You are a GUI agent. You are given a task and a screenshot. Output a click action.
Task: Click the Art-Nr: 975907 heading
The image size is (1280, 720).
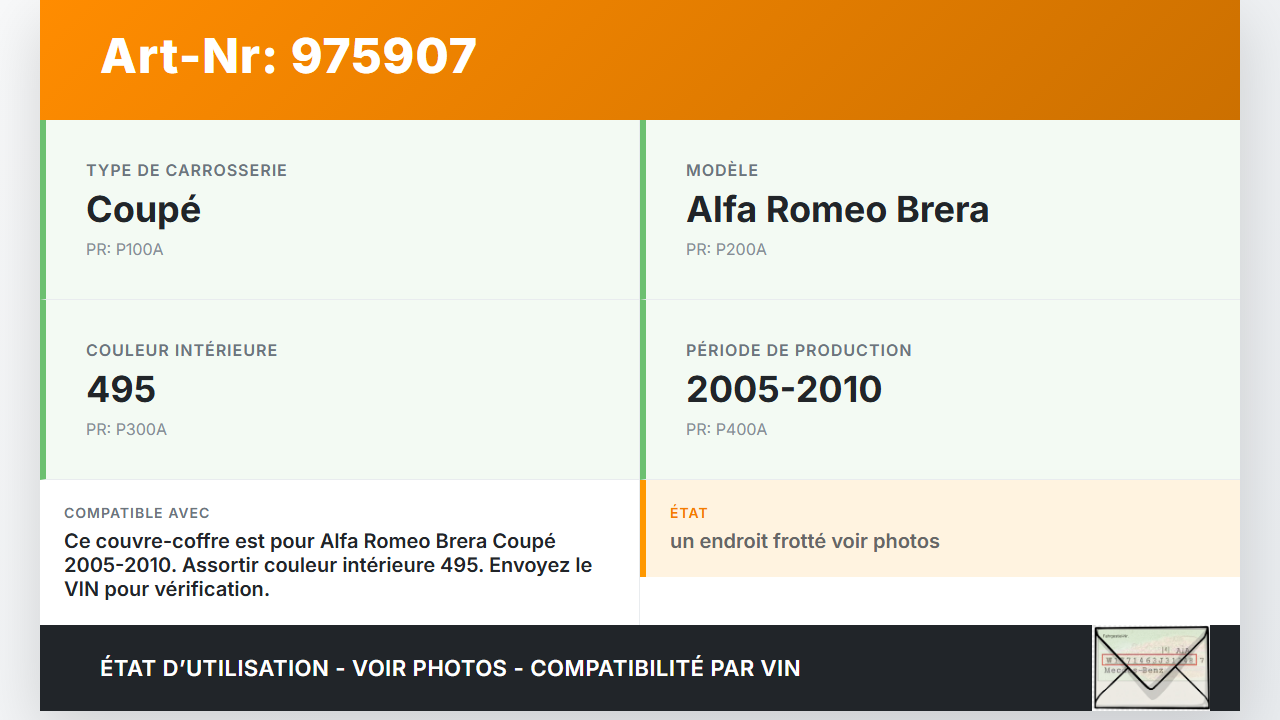point(288,56)
